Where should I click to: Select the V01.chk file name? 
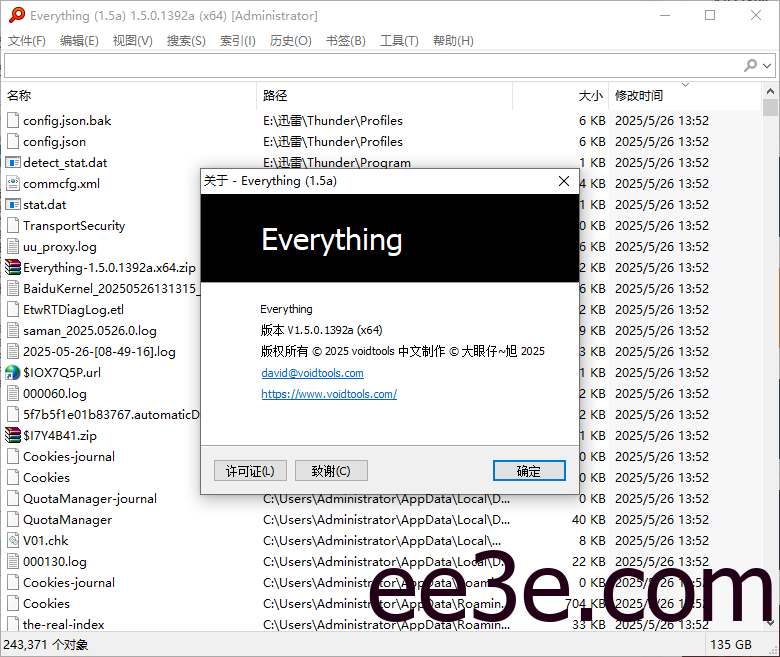point(45,541)
